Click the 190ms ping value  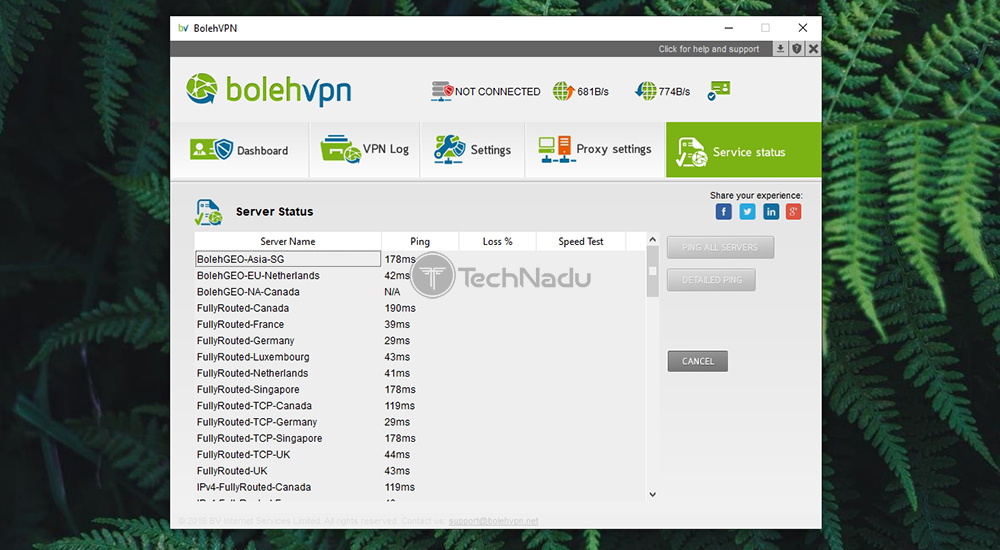[x=400, y=308]
